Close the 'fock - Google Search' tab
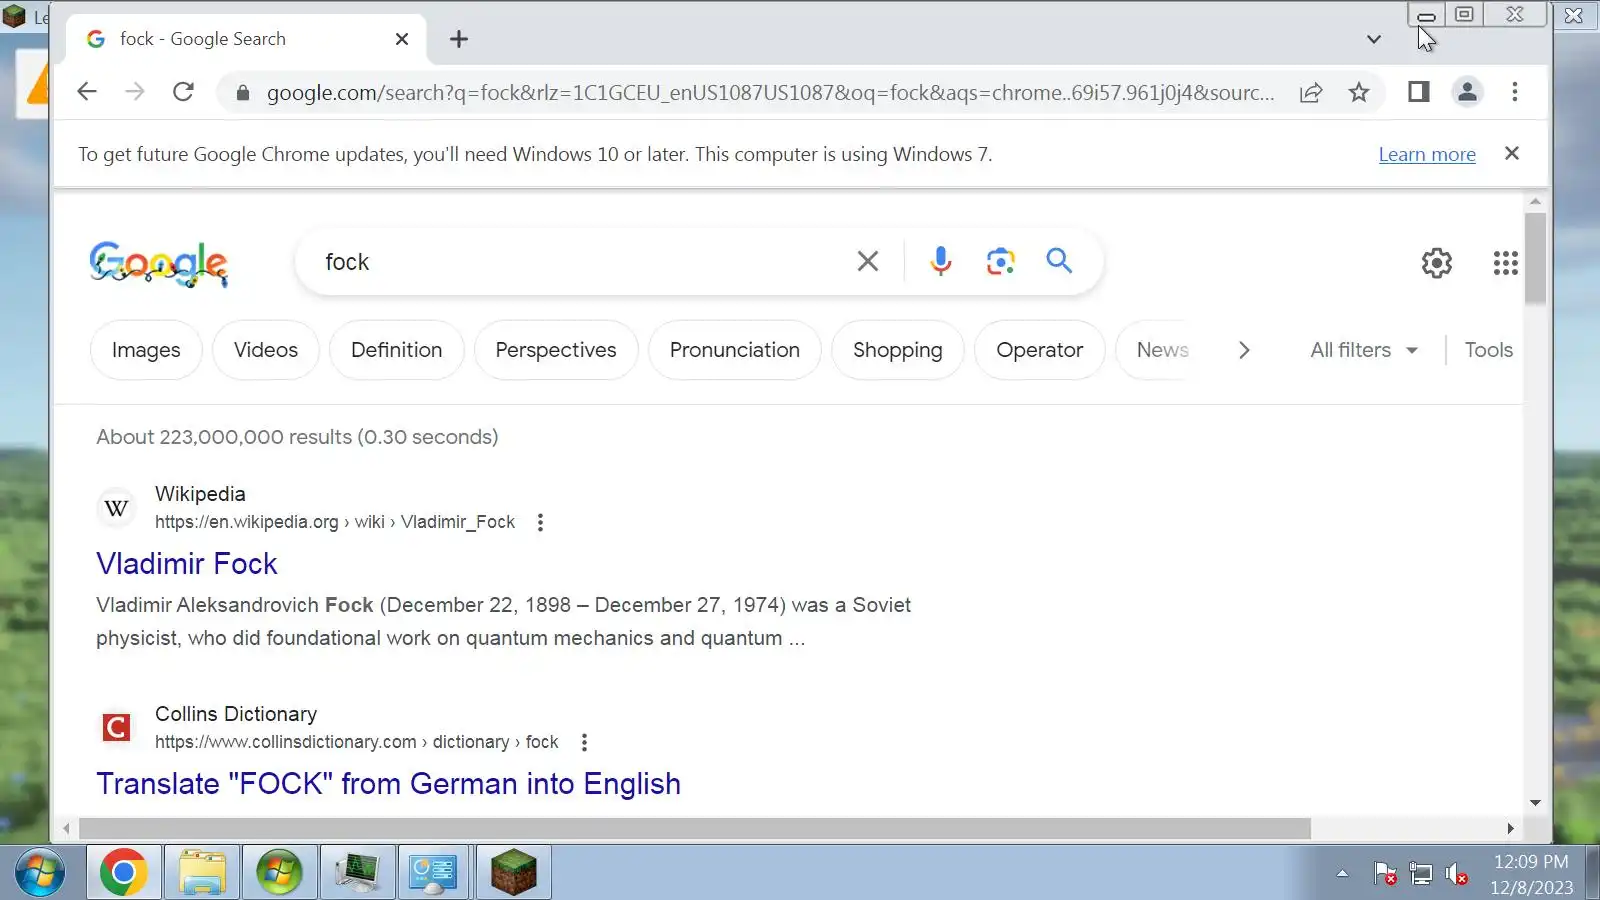This screenshot has width=1600, height=900. tap(402, 39)
